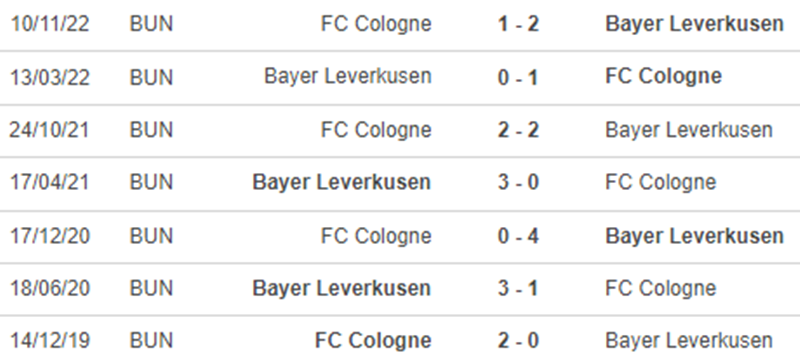Click the 17/12/20 date cell
The image size is (800, 362).
pos(50,236)
